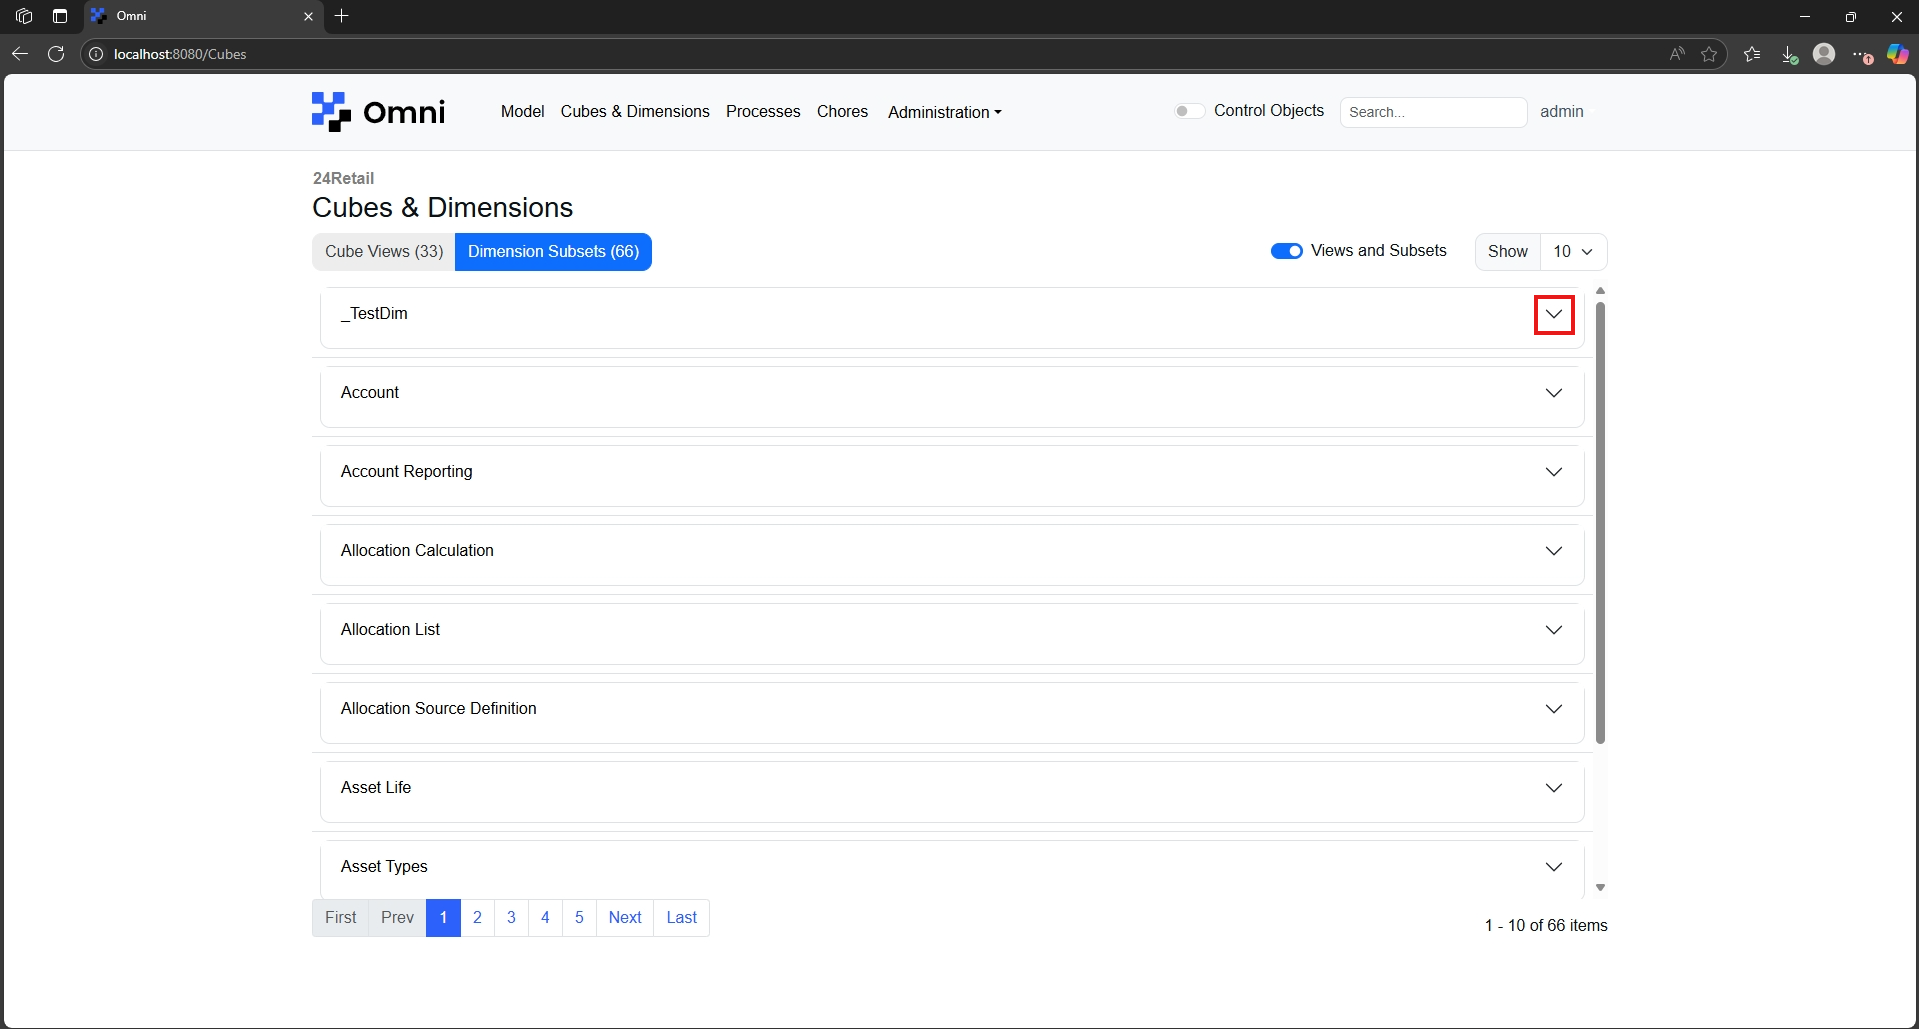Expand the _TestDim dimension row
The image size is (1919, 1029).
[x=1554, y=314]
